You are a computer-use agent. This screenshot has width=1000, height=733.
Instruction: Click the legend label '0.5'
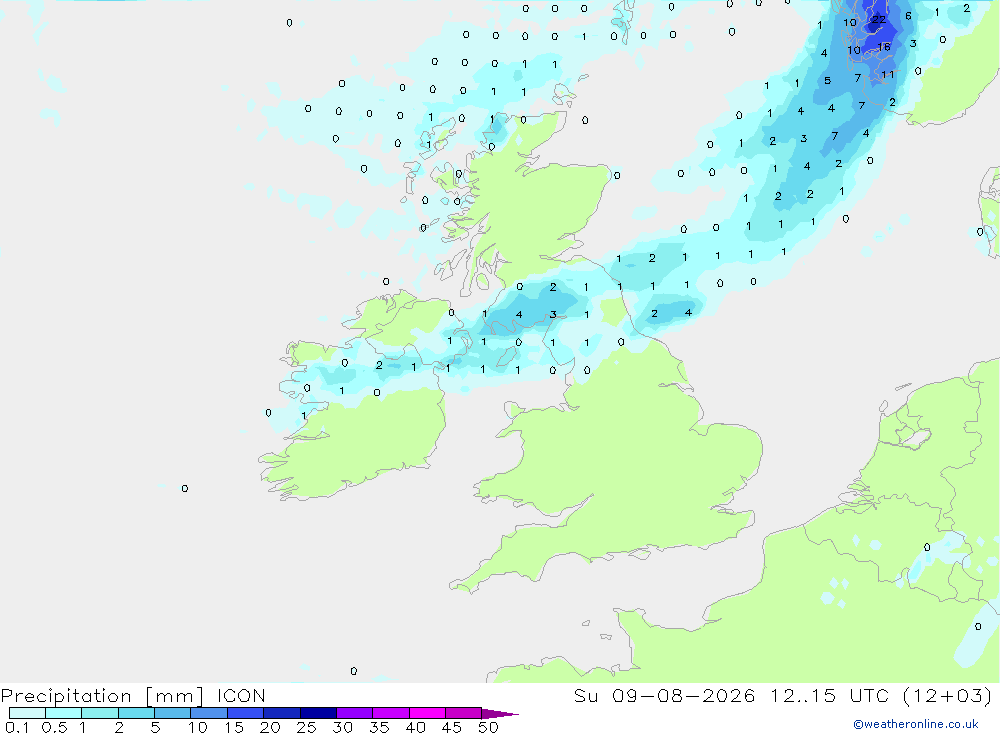pos(55,727)
